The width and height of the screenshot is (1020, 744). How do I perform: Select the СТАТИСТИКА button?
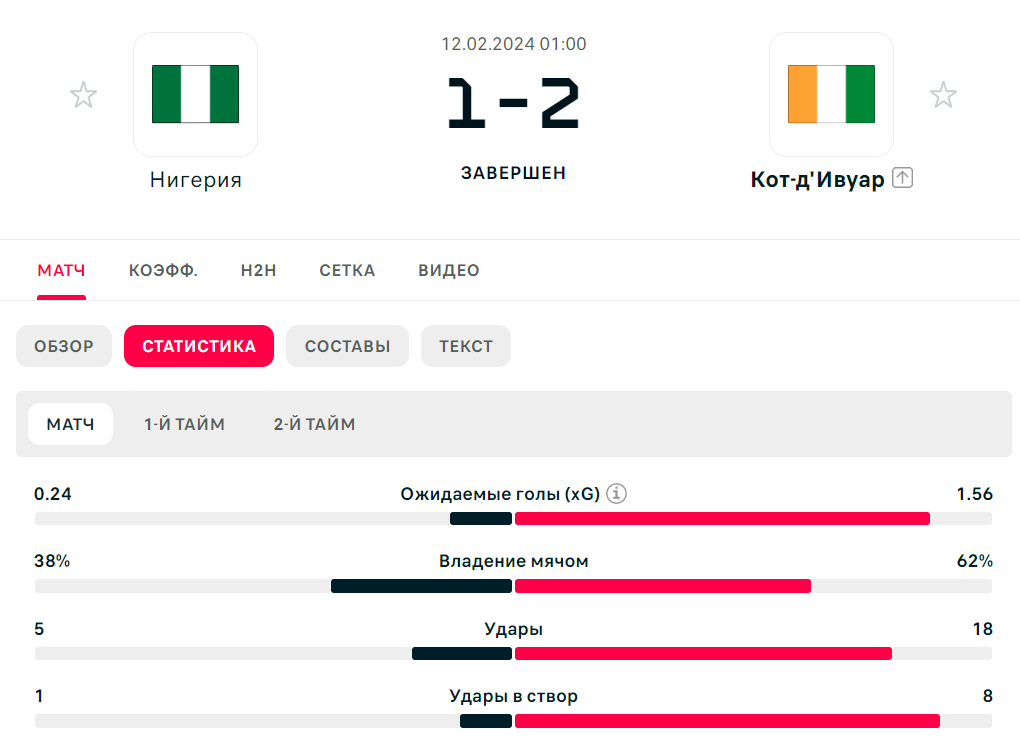(199, 346)
